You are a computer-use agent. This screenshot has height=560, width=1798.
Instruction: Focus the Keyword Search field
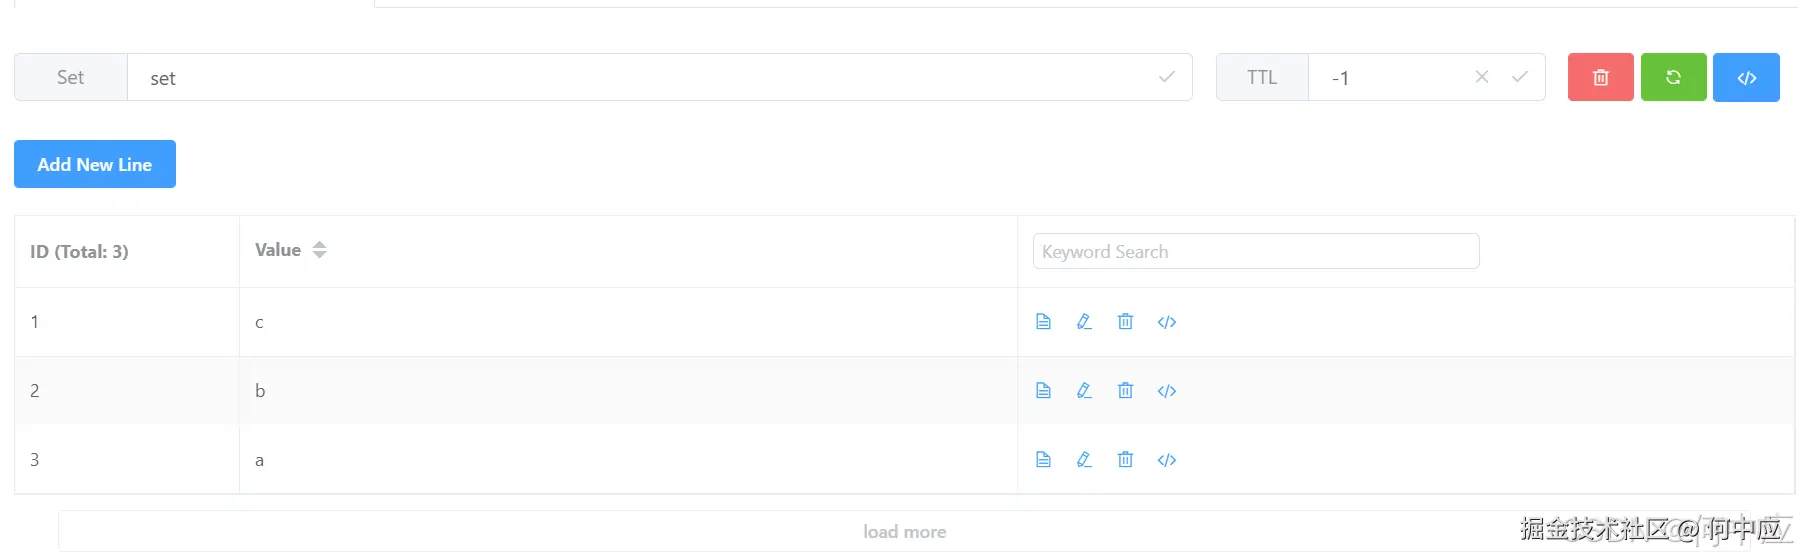(1255, 252)
